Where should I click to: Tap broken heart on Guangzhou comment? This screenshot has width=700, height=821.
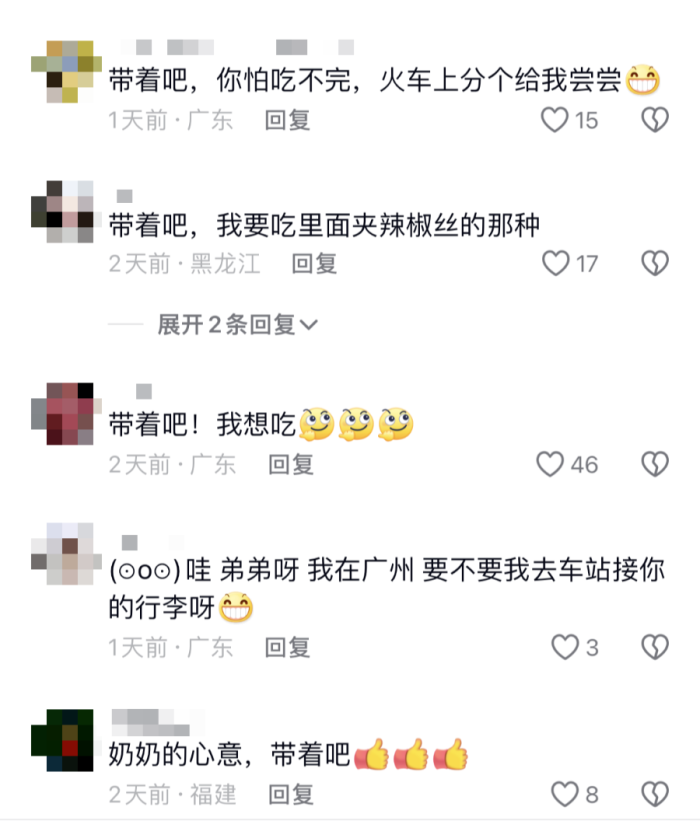tap(655, 647)
